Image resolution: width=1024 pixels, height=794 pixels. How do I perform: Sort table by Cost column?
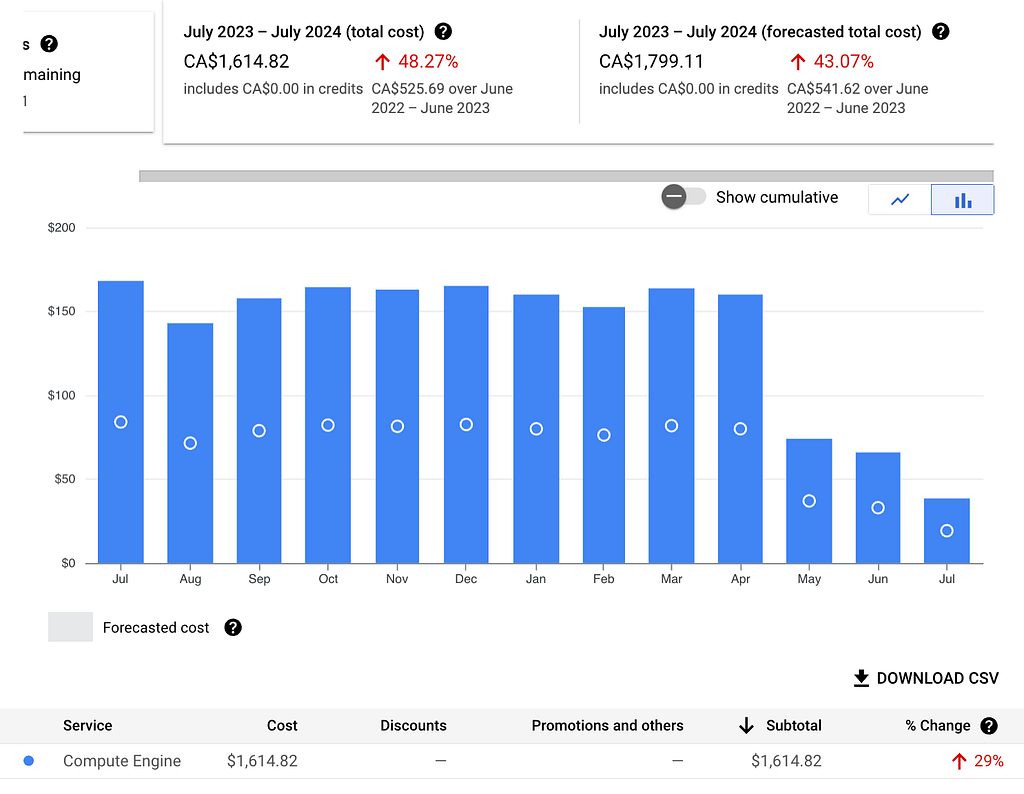[282, 725]
